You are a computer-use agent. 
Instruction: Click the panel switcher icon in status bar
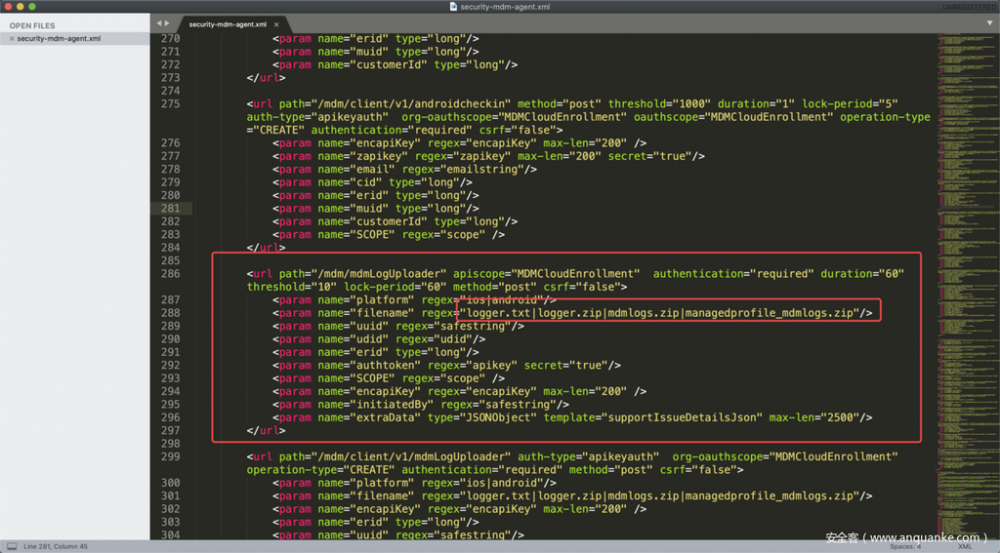pyautogui.click(x=11, y=547)
